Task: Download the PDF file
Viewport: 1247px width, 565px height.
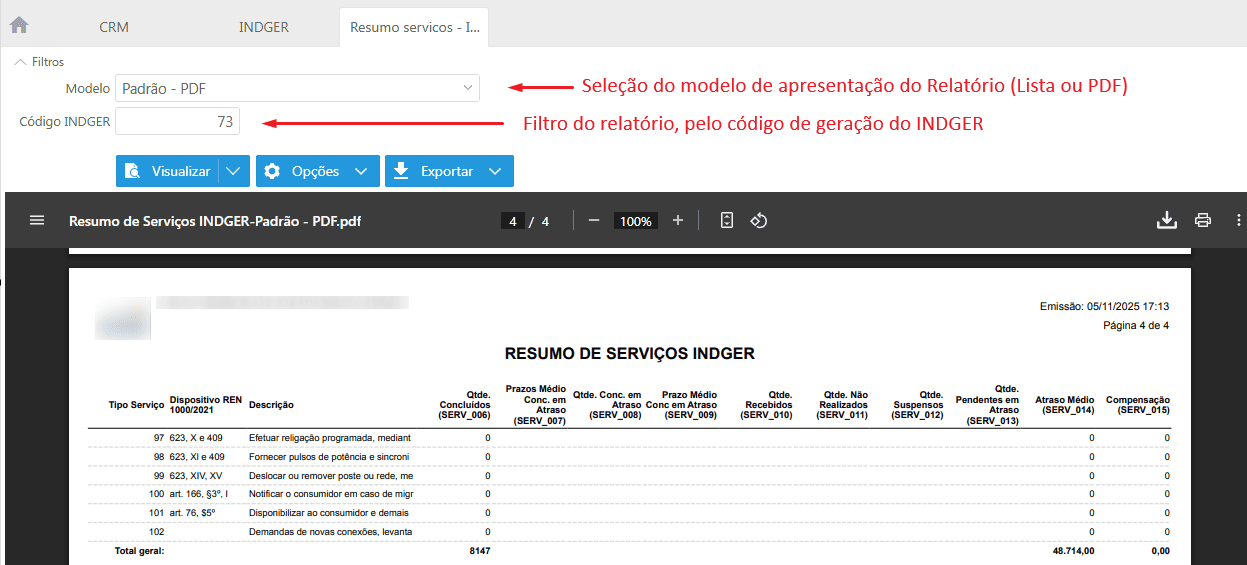Action: pos(1166,220)
